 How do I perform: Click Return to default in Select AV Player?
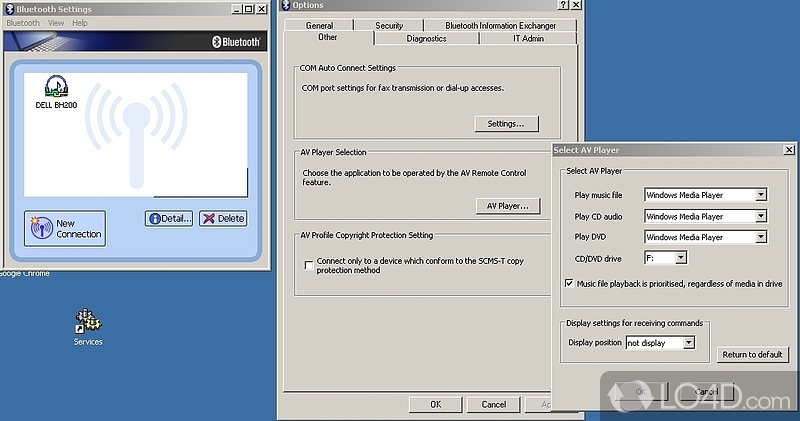[752, 354]
